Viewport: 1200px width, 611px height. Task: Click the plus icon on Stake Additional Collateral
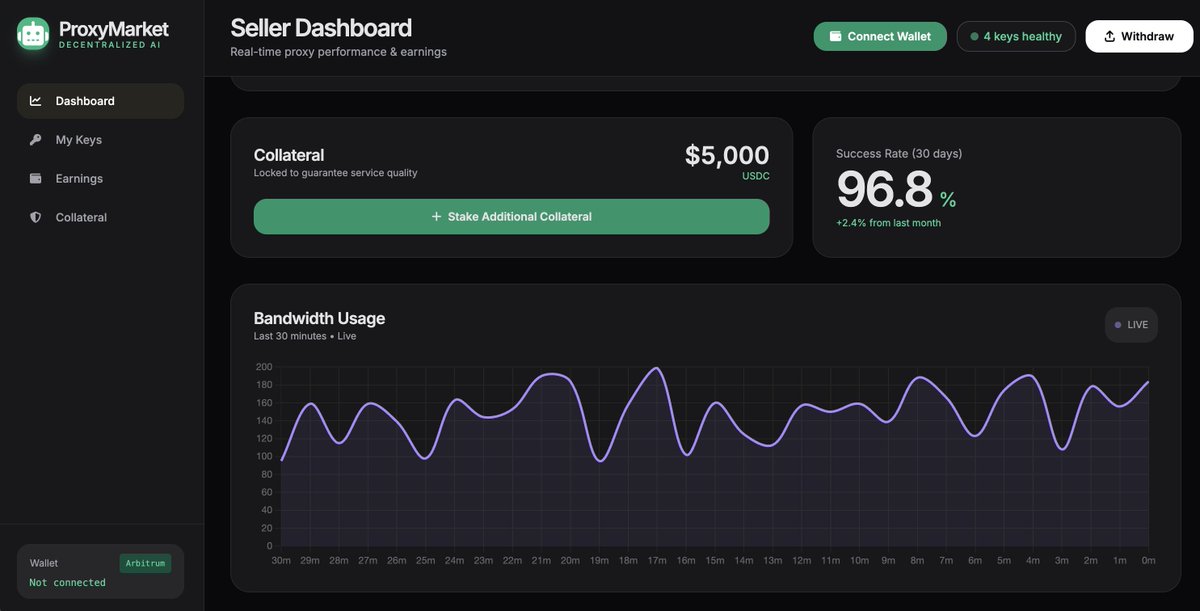(436, 217)
